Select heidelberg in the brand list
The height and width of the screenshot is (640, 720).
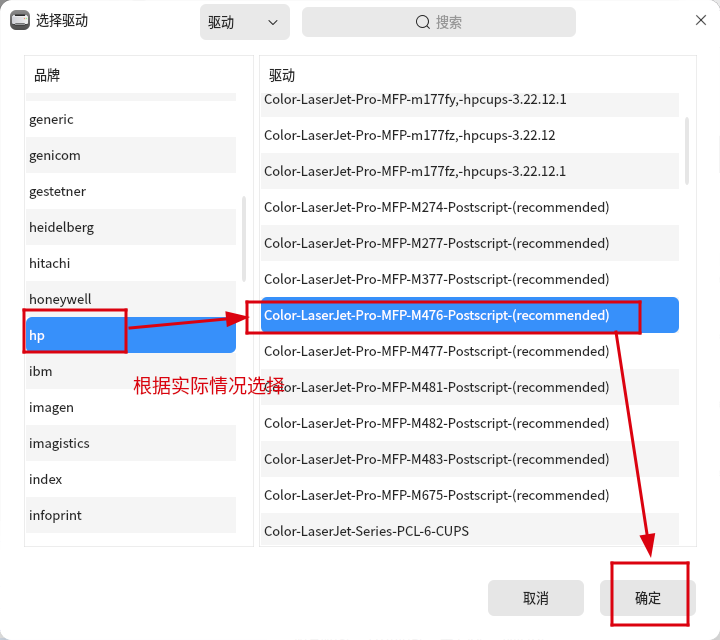(x=130, y=227)
